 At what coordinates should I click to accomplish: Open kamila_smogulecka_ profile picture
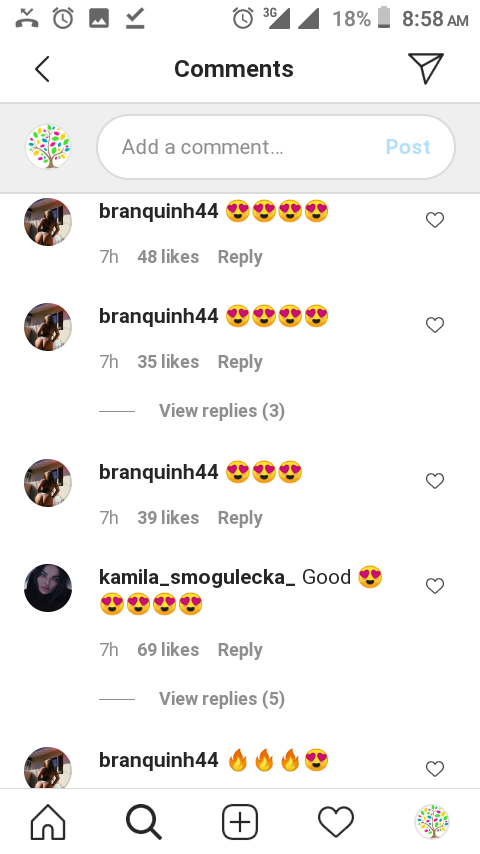[48, 588]
